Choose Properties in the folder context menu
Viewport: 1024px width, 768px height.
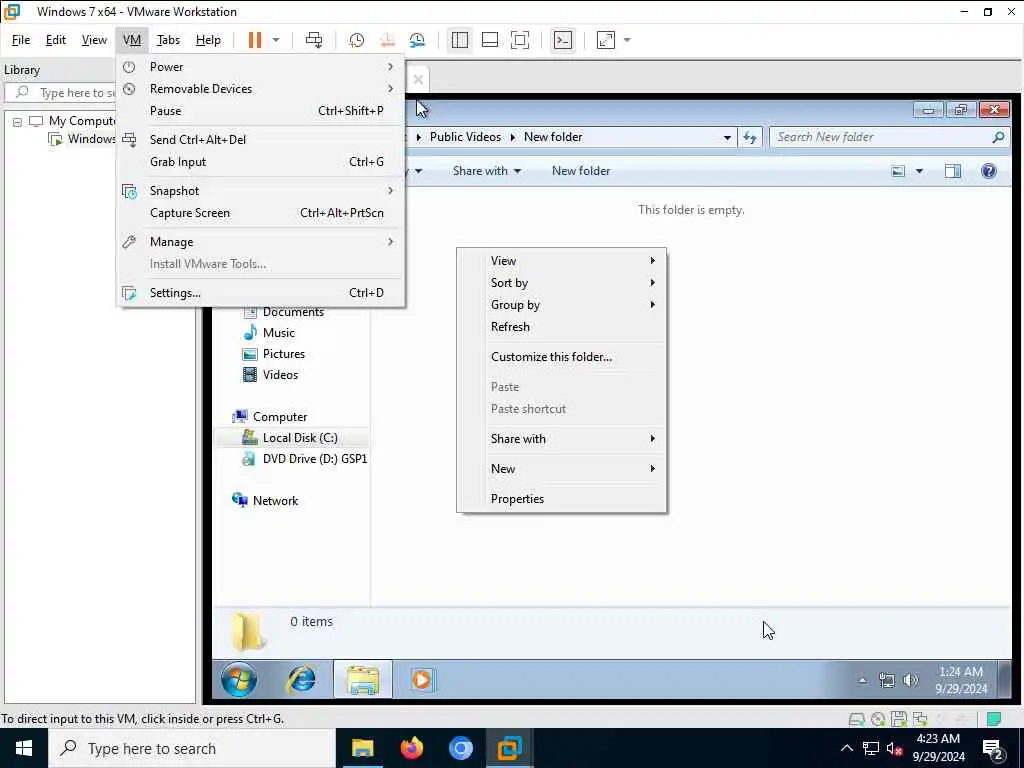[562, 499]
